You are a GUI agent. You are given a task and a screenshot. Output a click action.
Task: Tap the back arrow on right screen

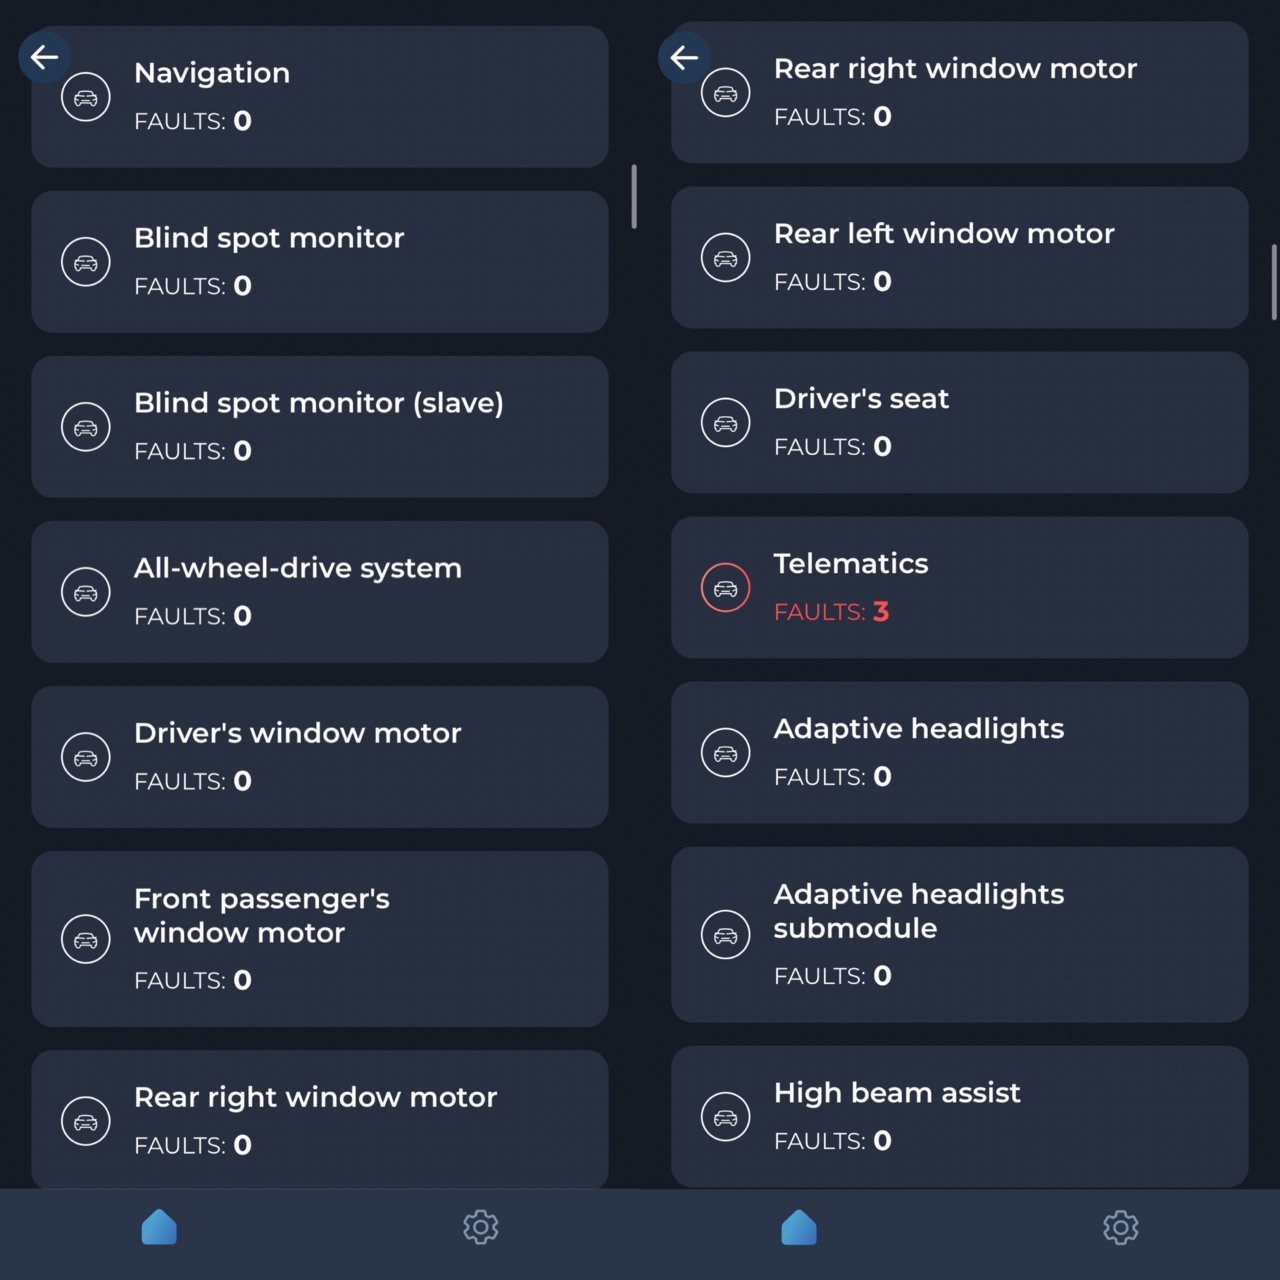click(x=684, y=57)
